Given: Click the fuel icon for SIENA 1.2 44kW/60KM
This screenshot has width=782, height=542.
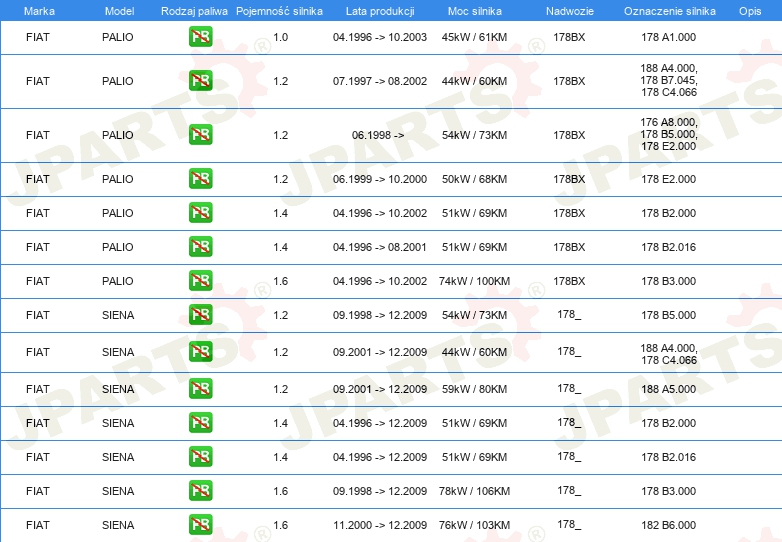Looking at the screenshot, I should pyautogui.click(x=200, y=352).
